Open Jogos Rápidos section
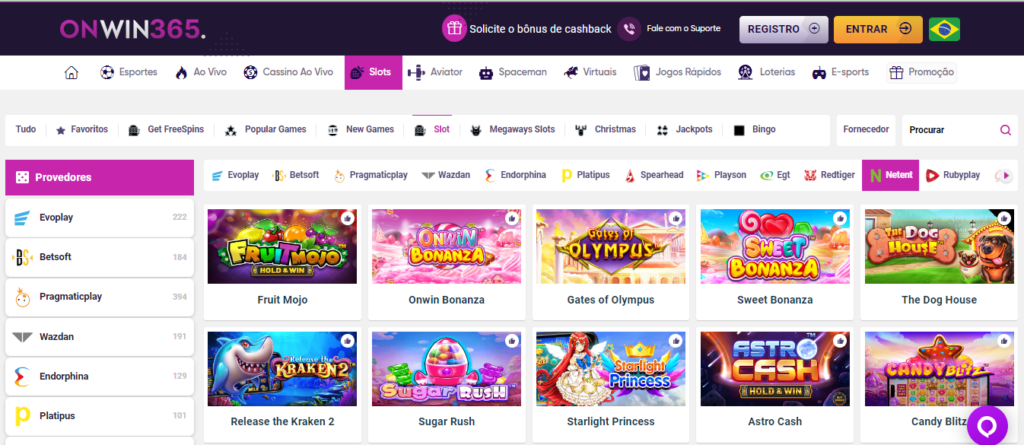 (x=677, y=73)
